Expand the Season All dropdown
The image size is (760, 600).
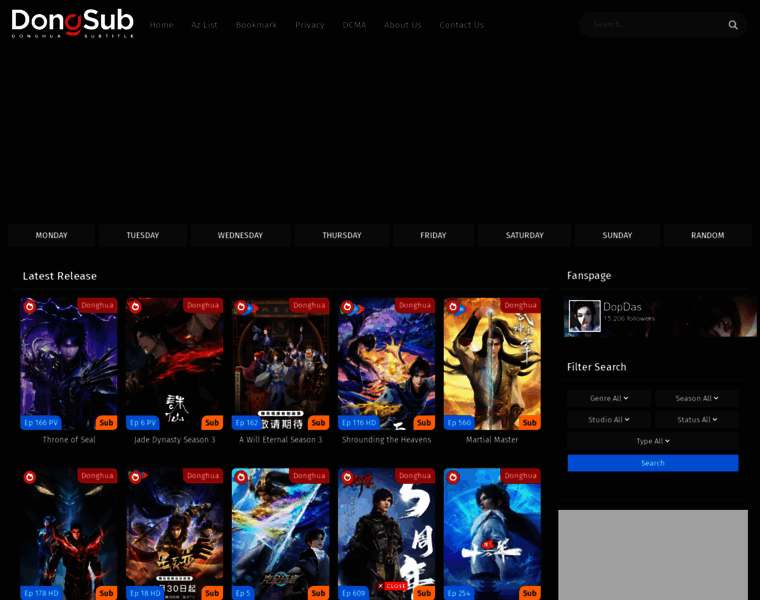coord(697,398)
